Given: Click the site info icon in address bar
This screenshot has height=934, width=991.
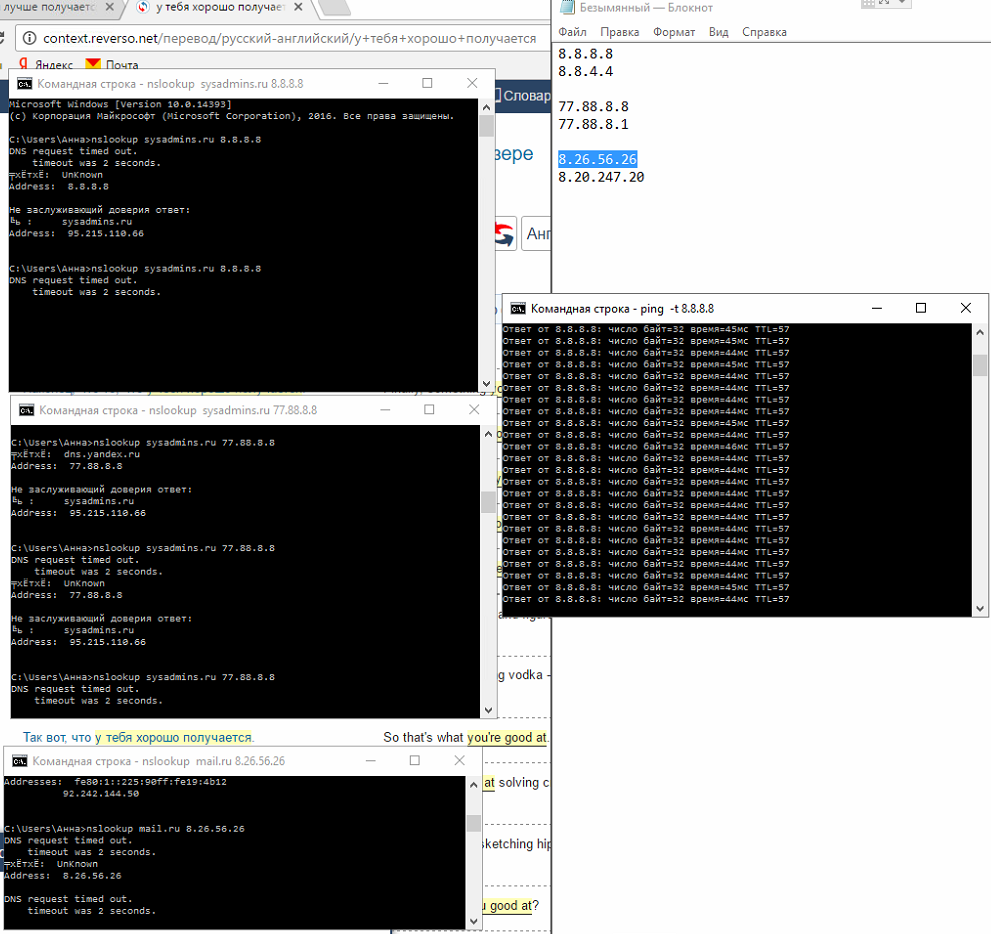Looking at the screenshot, I should click(x=30, y=39).
